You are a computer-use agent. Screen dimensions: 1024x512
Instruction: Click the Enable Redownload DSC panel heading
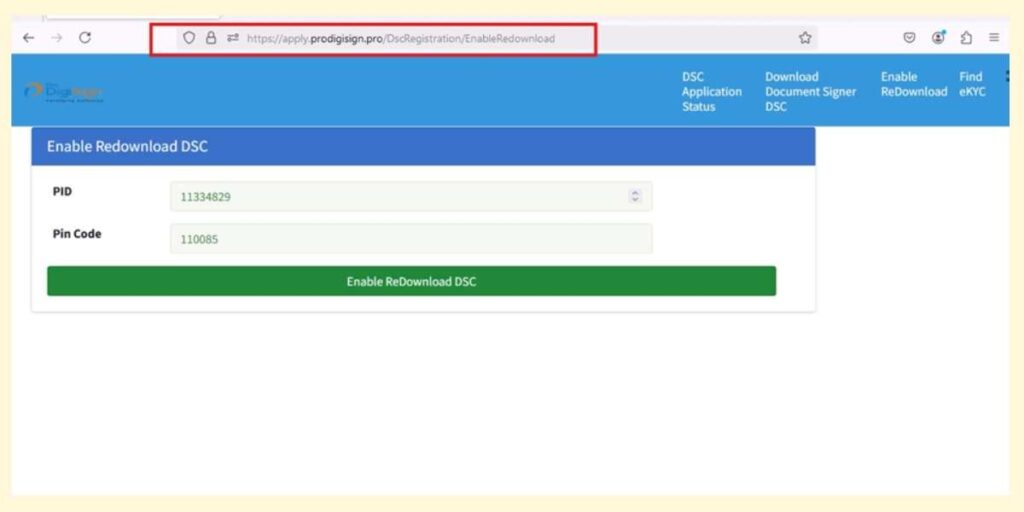click(127, 146)
